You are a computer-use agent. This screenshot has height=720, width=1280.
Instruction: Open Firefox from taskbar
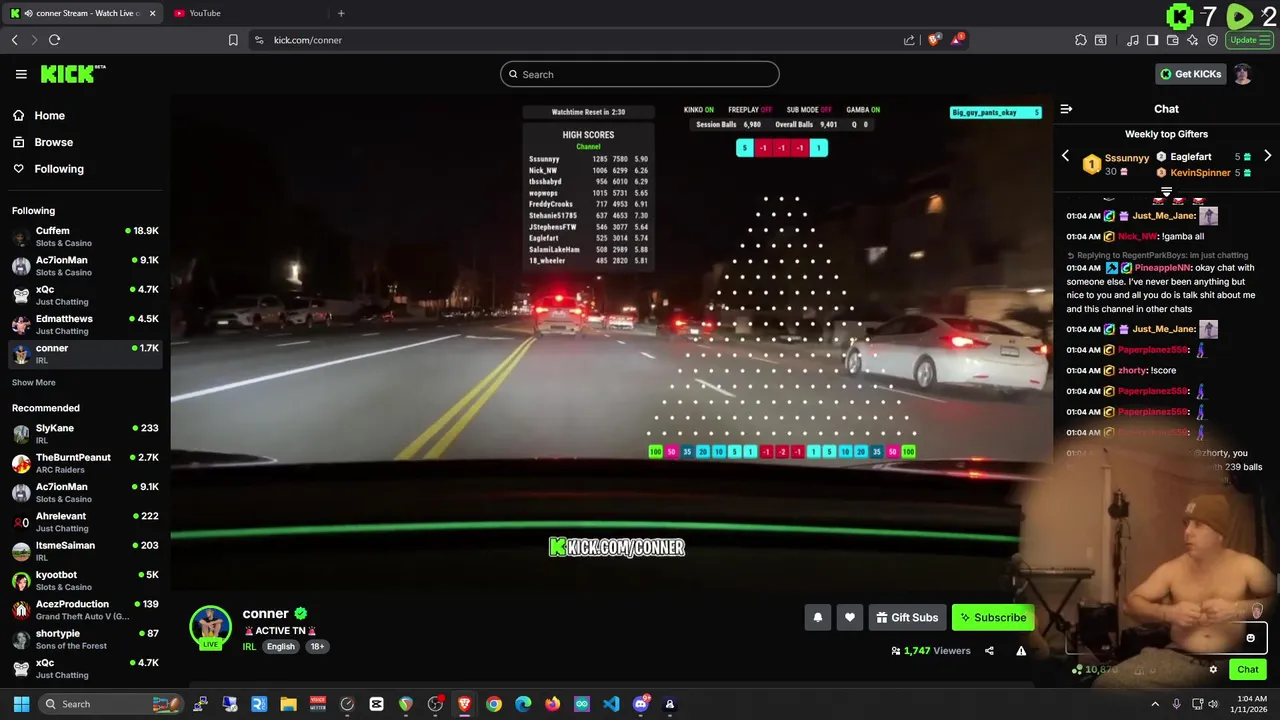pos(552,704)
